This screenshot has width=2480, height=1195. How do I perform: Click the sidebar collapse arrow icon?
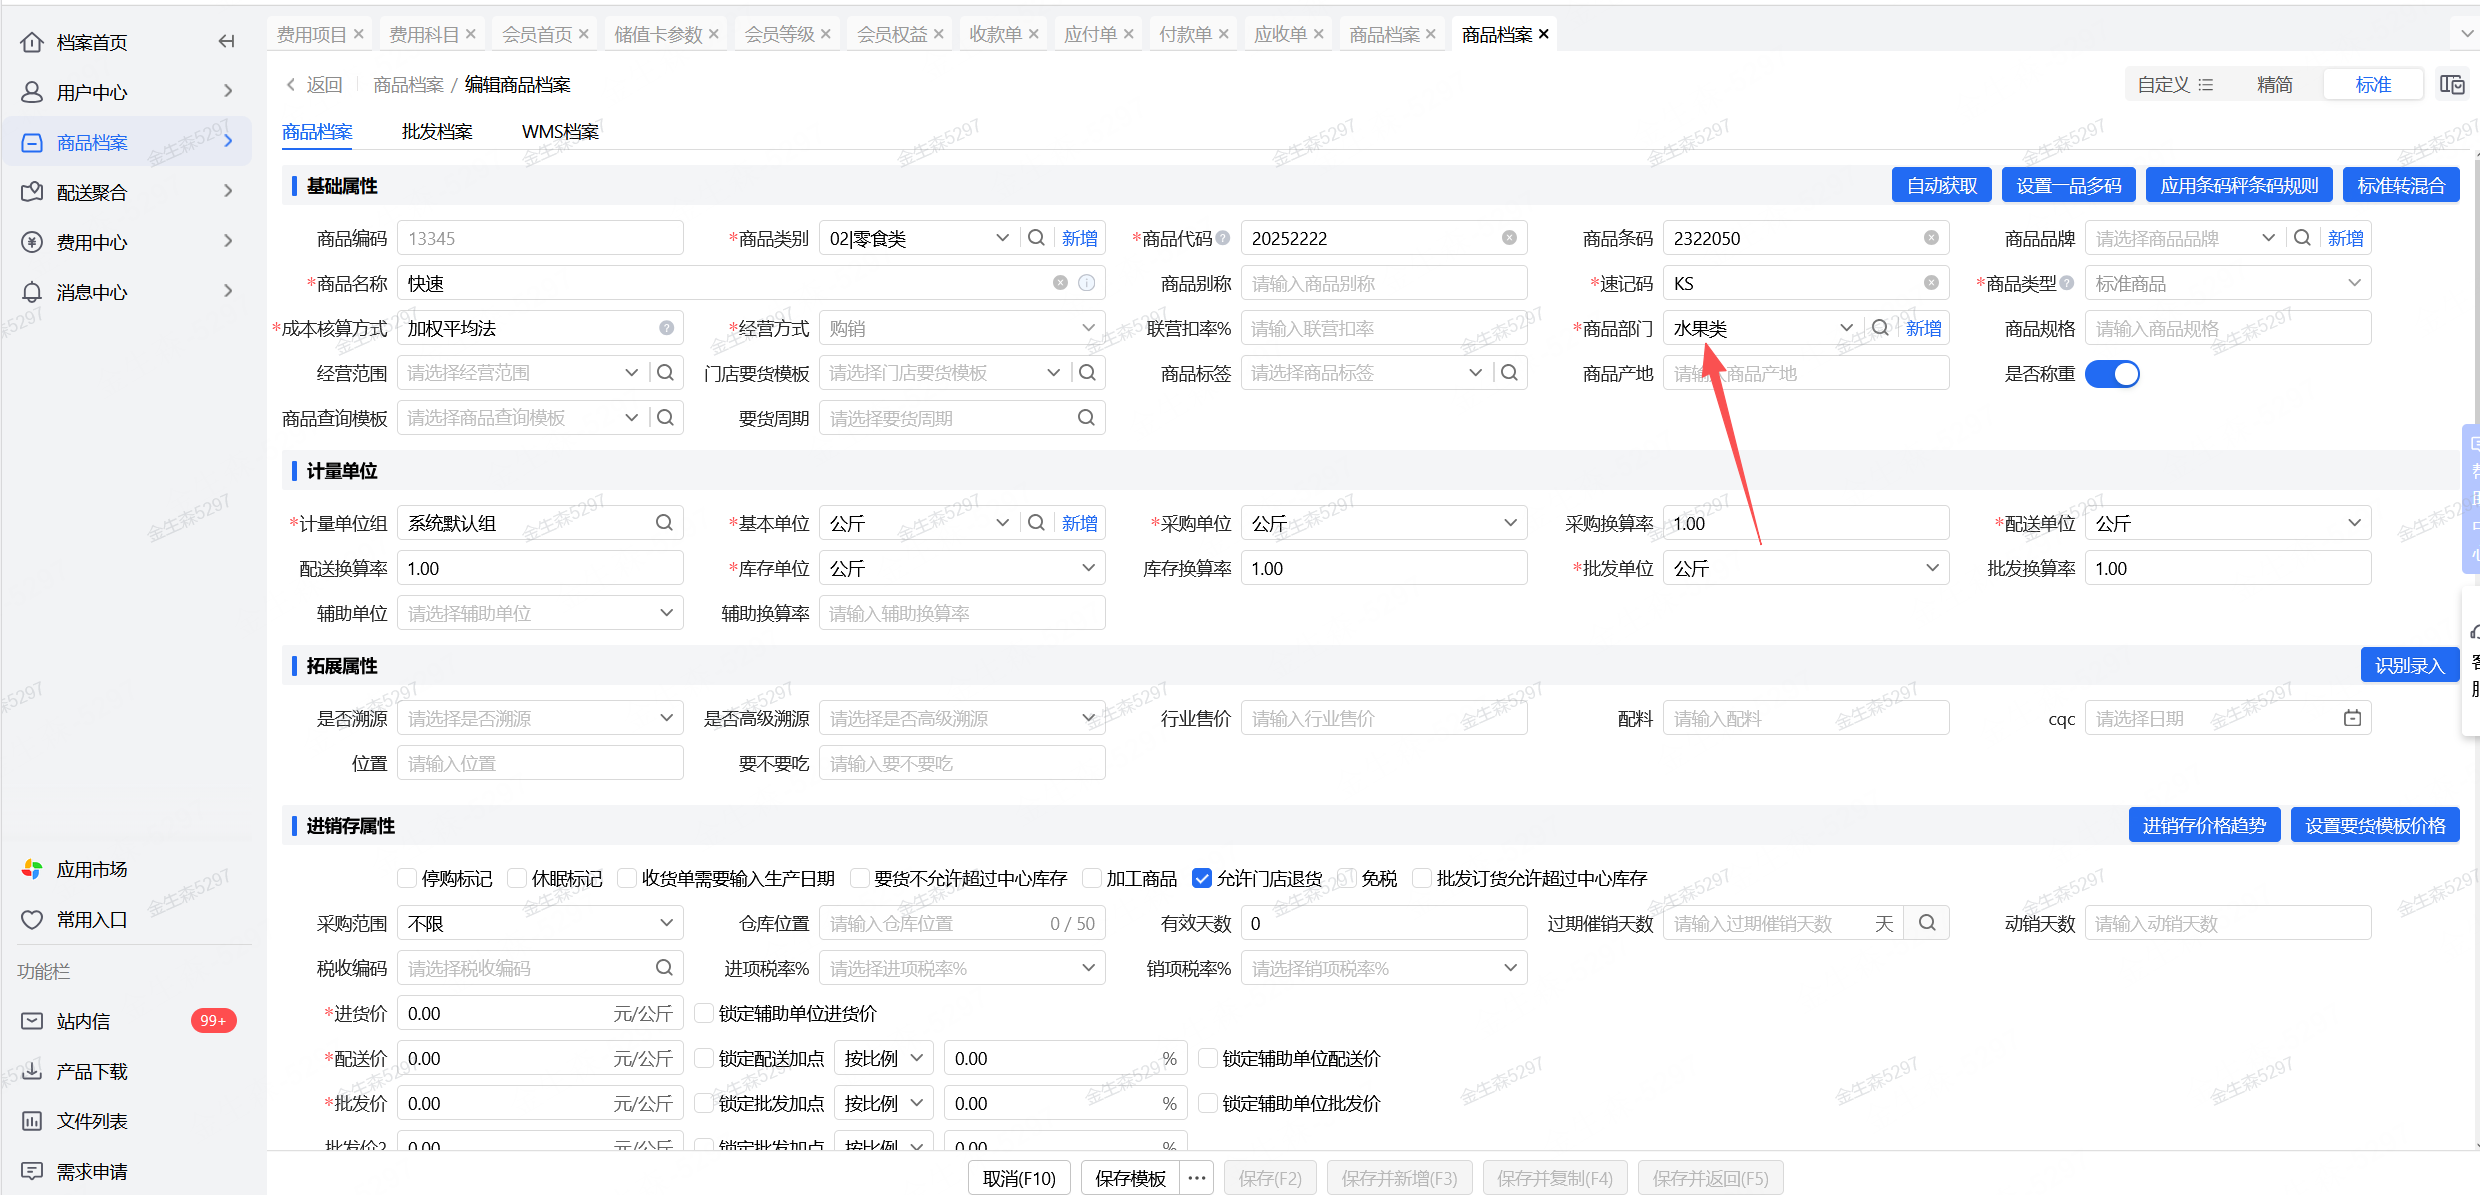click(226, 41)
